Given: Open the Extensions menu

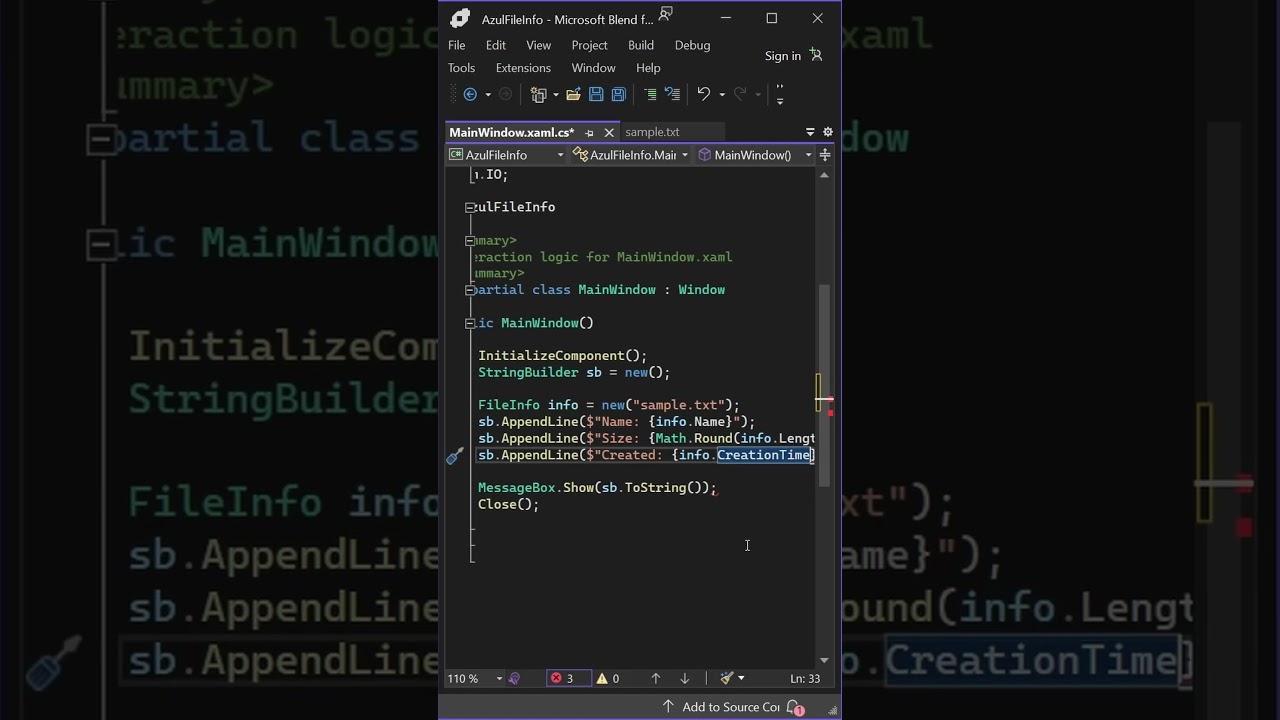Looking at the screenshot, I should click(523, 68).
